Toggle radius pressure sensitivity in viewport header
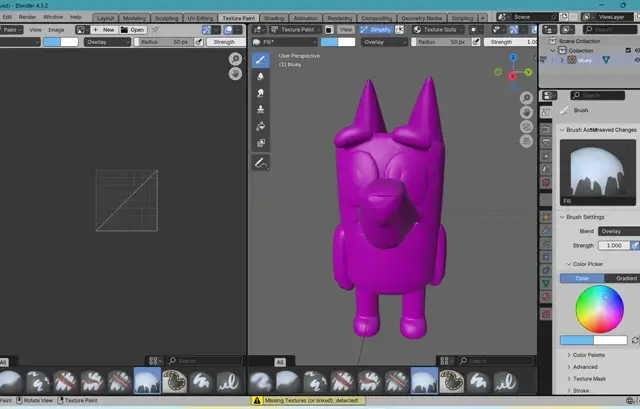This screenshot has width=640, height=409. (x=476, y=42)
